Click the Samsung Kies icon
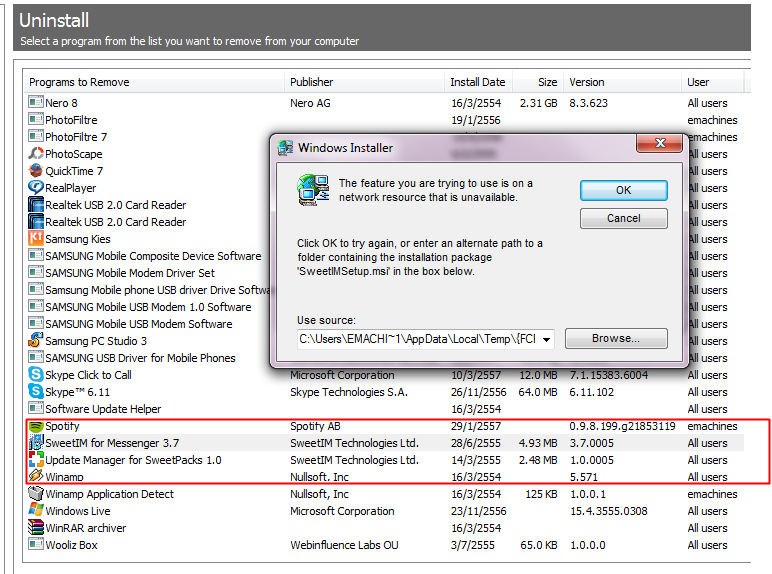This screenshot has width=772, height=574. [x=35, y=239]
